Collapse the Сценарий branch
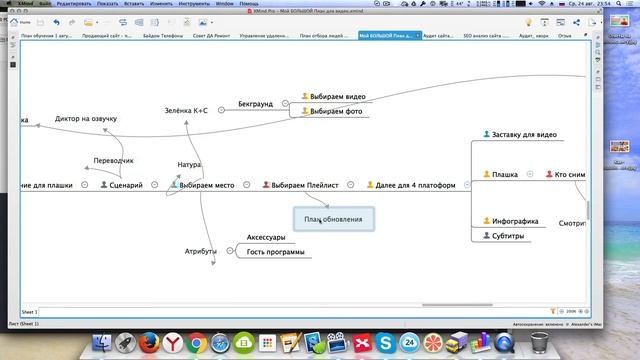The width and height of the screenshot is (640, 360). click(154, 185)
